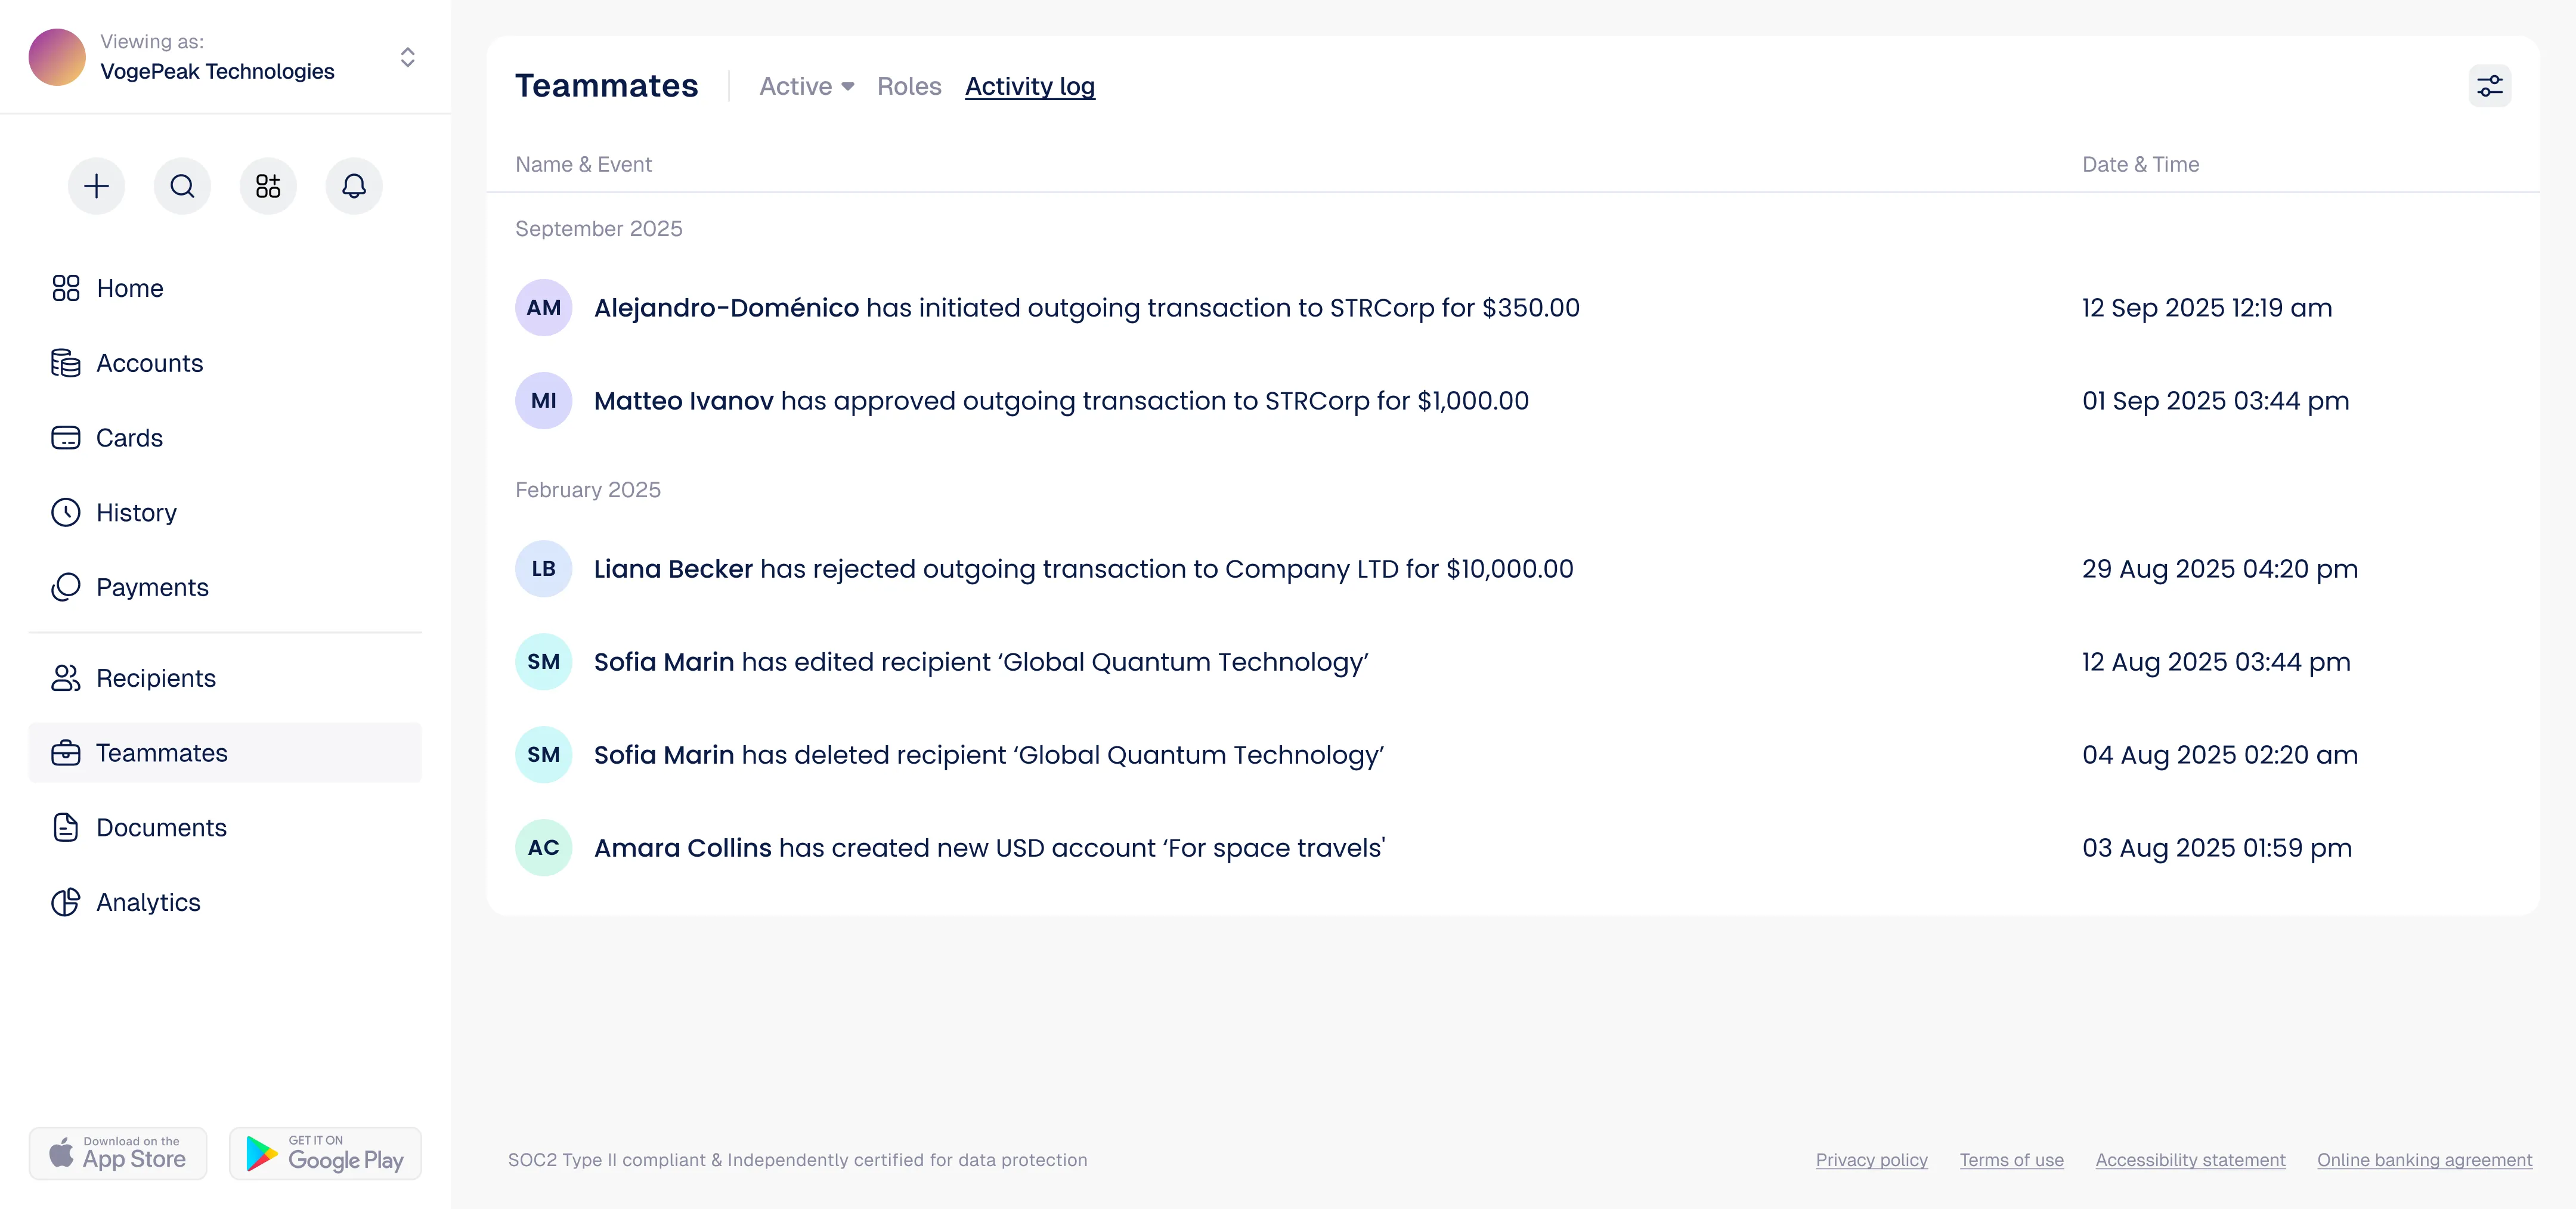Open search via magnifier icon

[x=182, y=186]
